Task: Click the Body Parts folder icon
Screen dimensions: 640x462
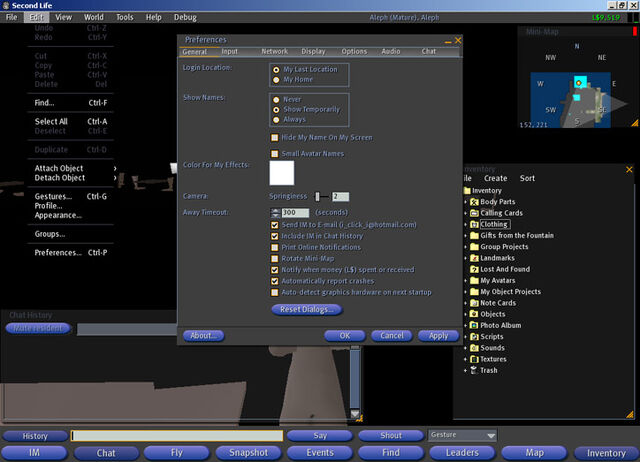Action: point(474,202)
